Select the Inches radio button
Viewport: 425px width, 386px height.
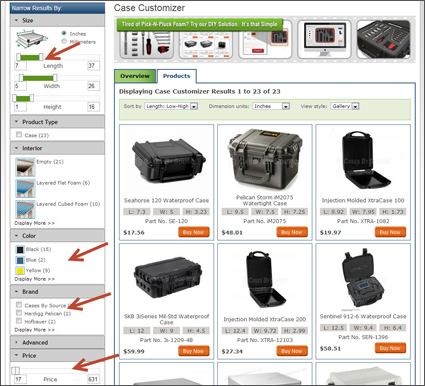pos(64,33)
